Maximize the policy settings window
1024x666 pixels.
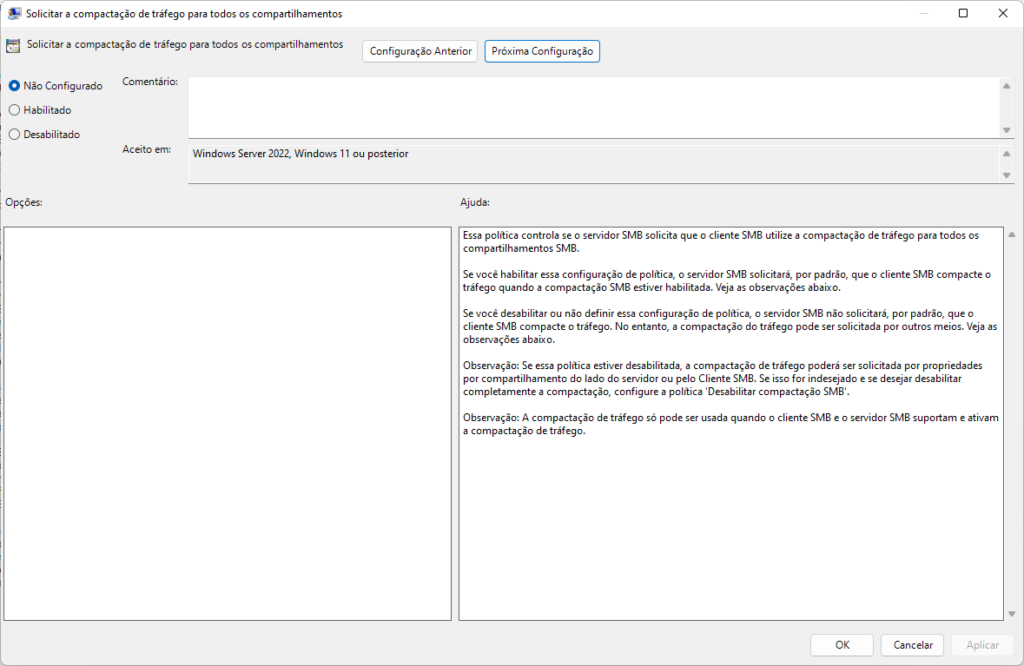click(963, 14)
